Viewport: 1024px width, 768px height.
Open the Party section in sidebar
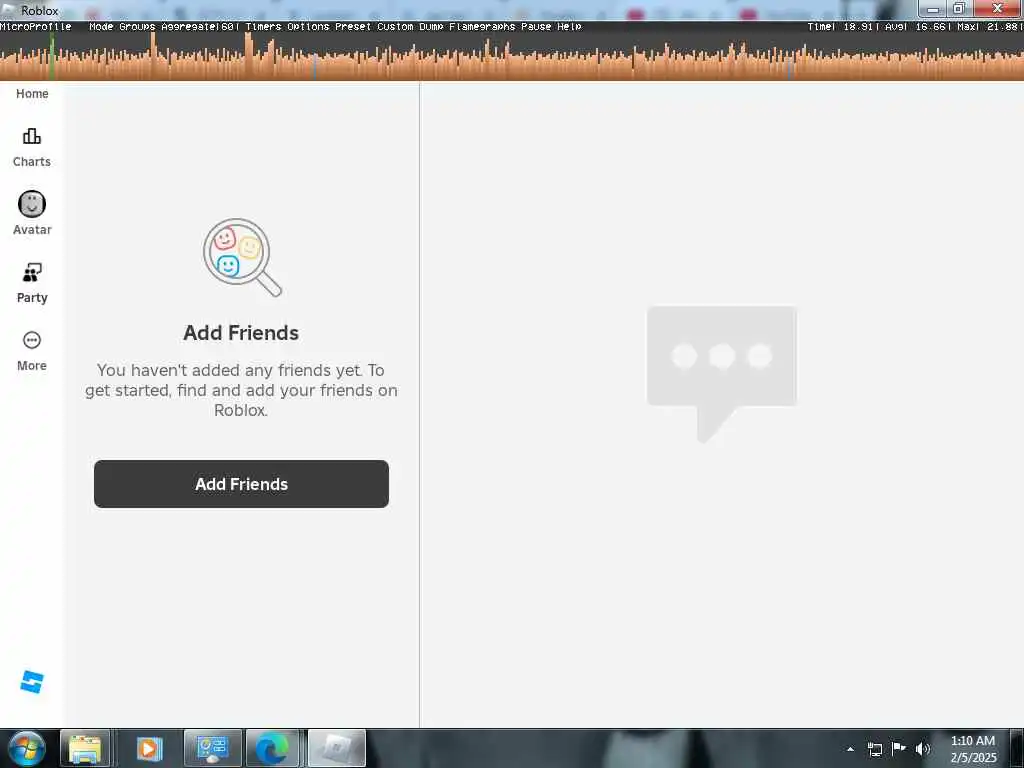click(31, 283)
